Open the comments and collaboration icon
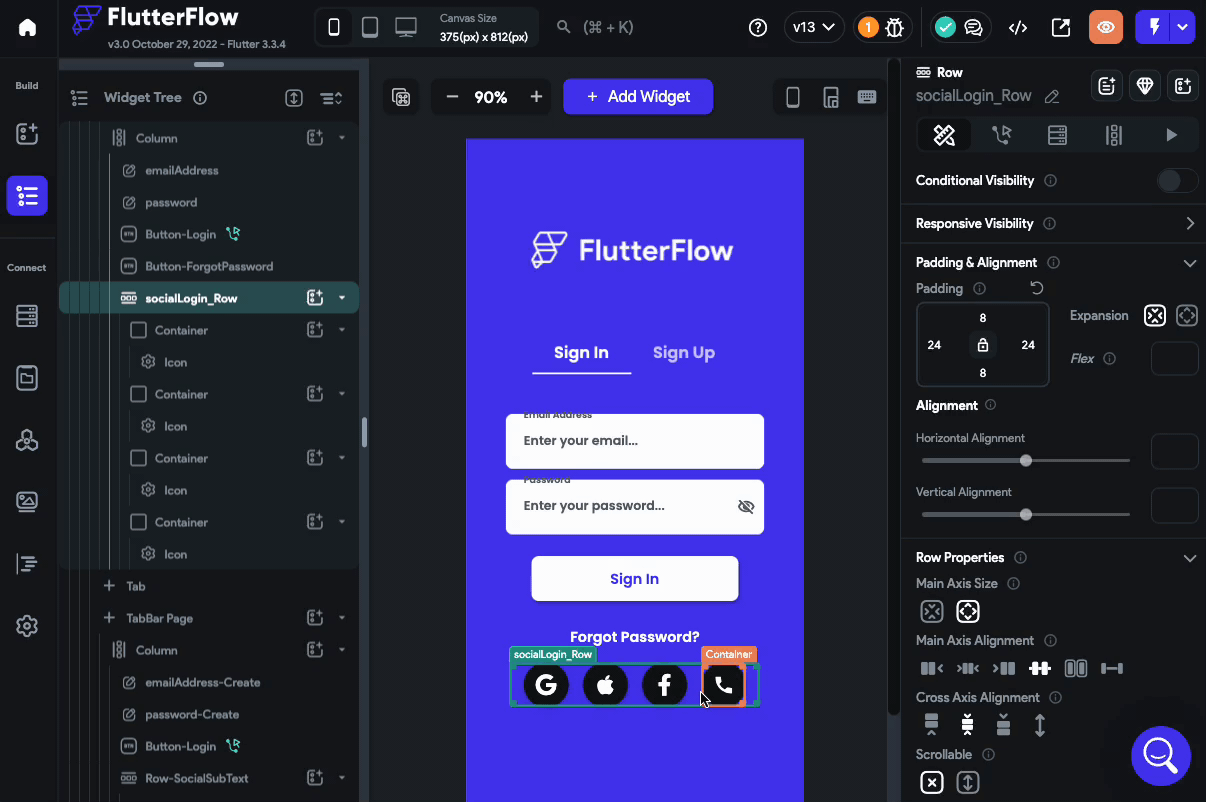The image size is (1206, 802). 973,28
